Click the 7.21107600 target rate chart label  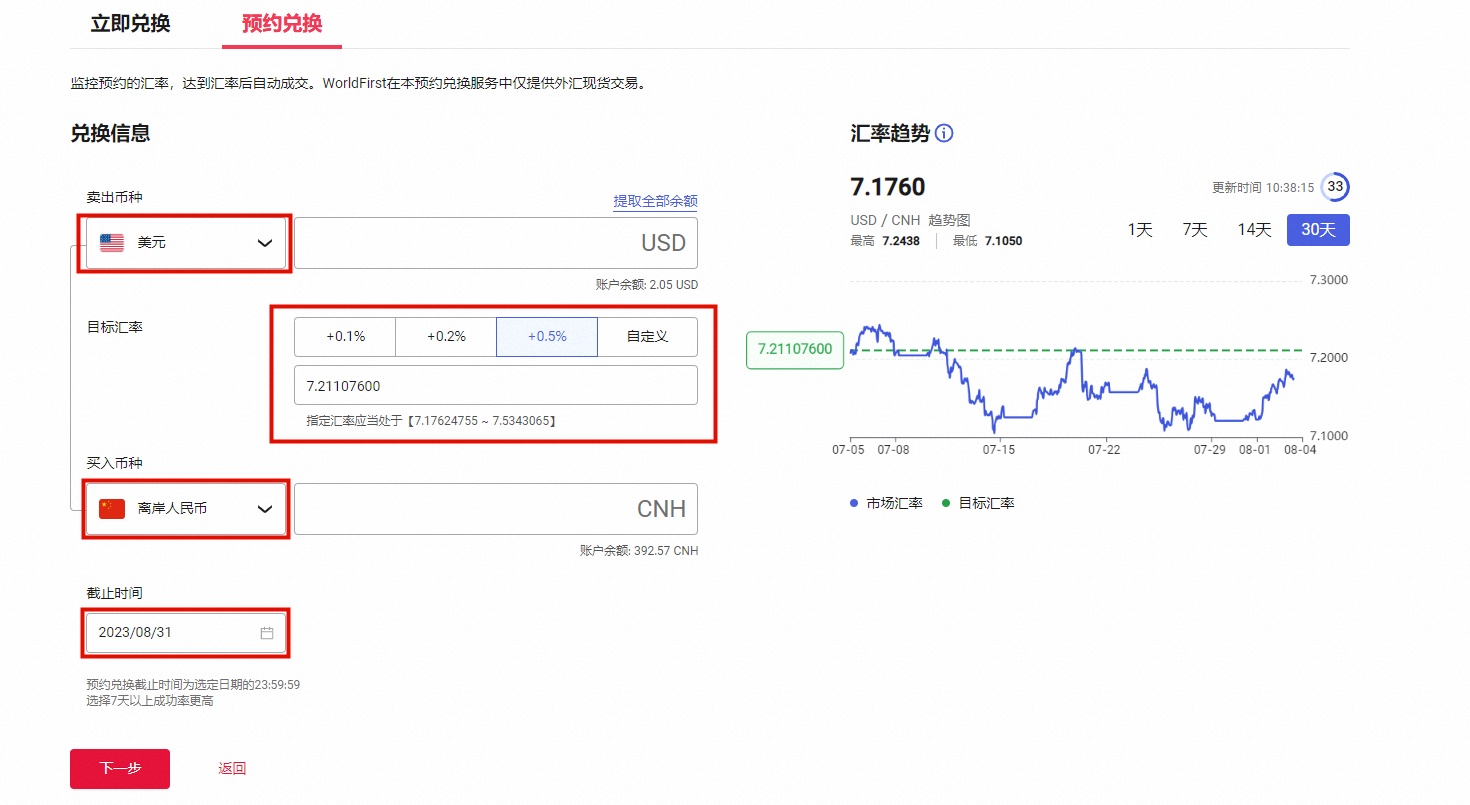coord(795,349)
